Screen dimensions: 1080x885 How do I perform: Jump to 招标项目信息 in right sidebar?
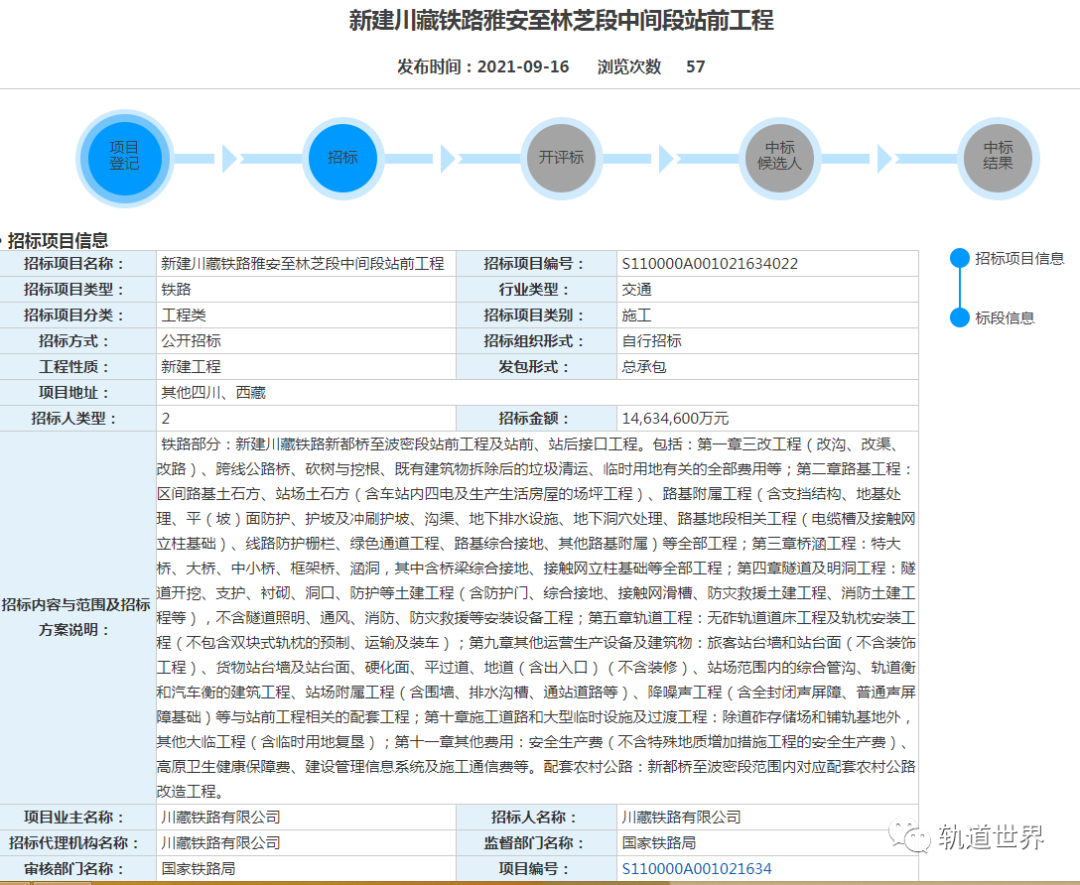pyautogui.click(x=1019, y=259)
